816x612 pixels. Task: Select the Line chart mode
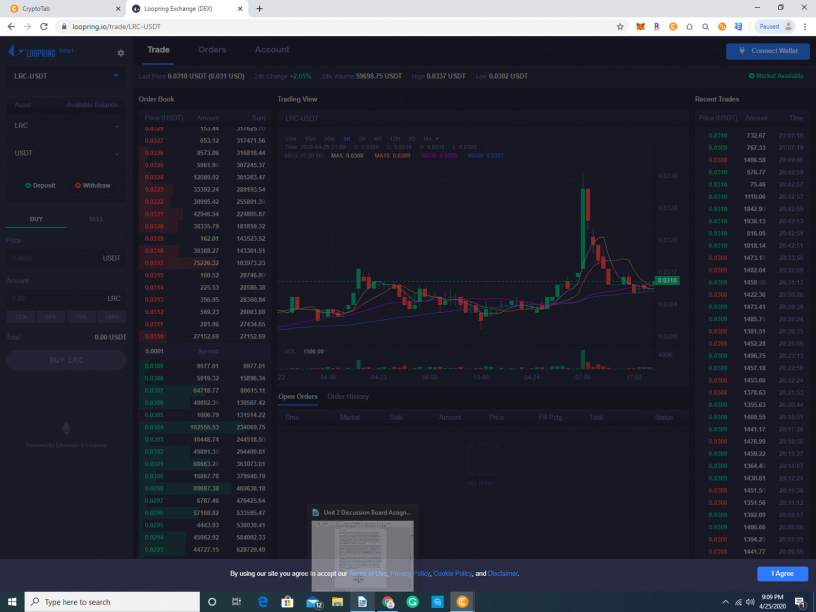tap(291, 139)
